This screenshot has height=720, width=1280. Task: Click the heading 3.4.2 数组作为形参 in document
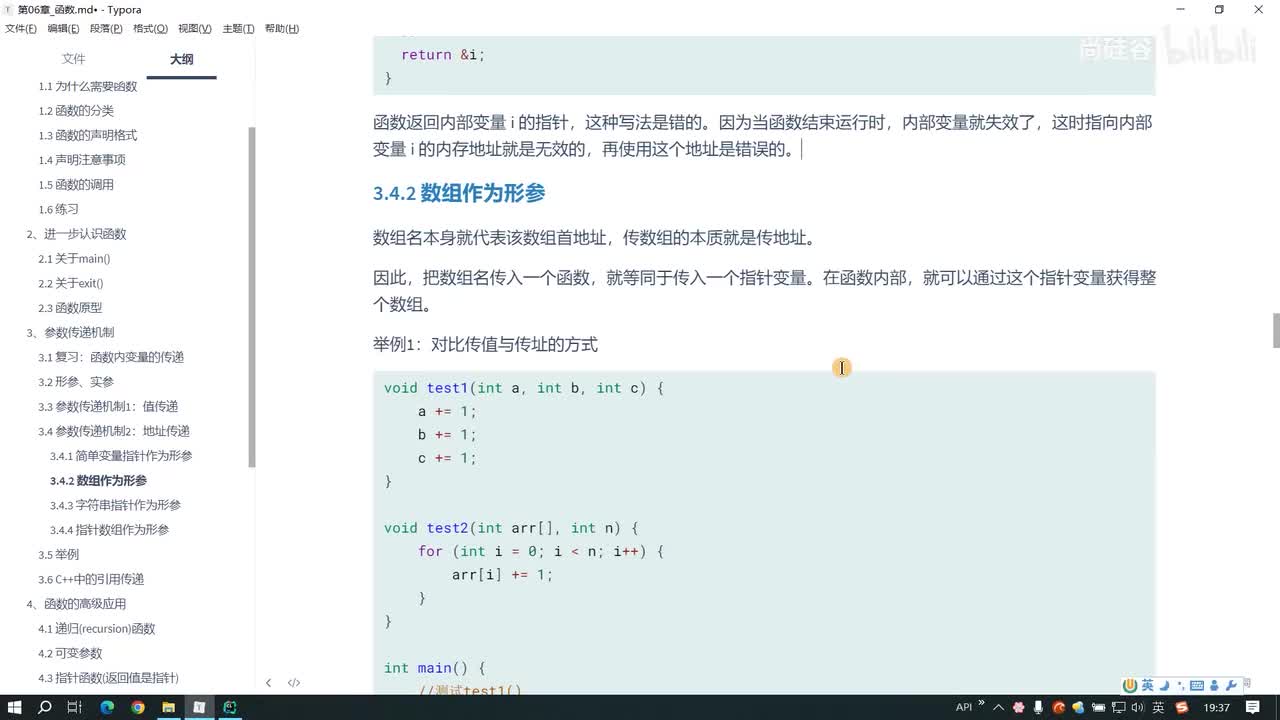459,193
